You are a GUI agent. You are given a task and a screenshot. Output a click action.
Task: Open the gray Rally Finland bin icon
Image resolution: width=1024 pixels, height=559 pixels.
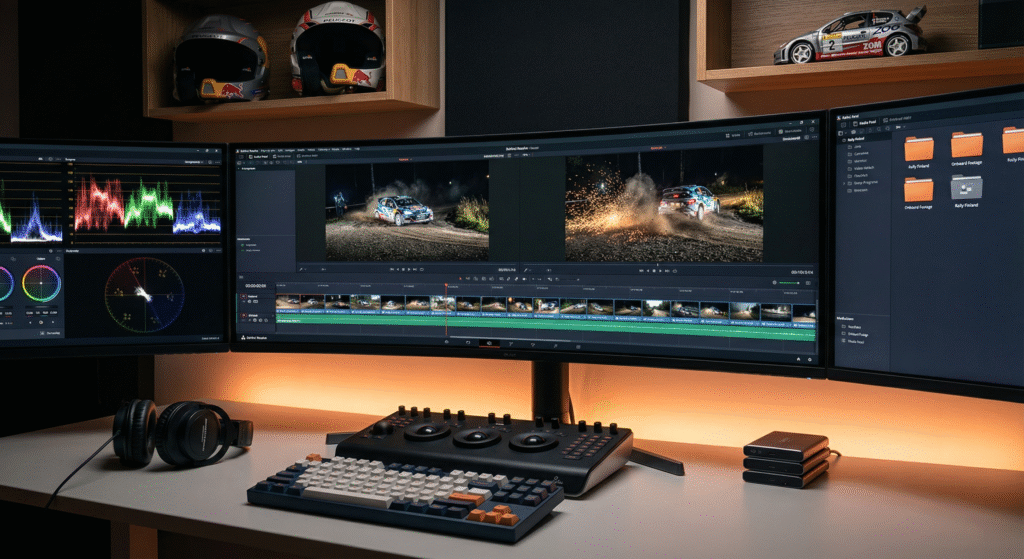click(966, 188)
